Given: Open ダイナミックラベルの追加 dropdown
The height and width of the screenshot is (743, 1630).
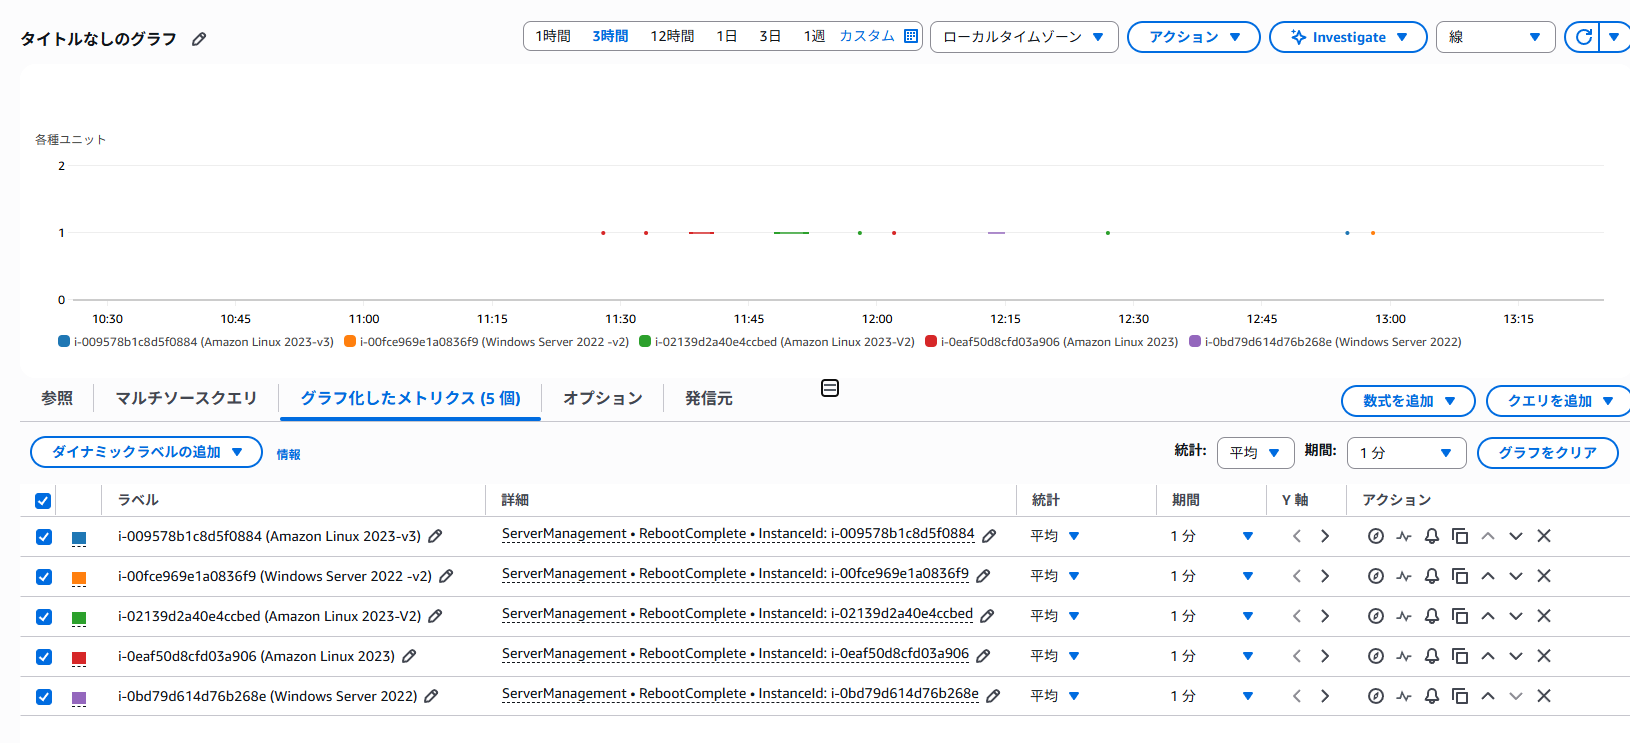Looking at the screenshot, I should 146,452.
